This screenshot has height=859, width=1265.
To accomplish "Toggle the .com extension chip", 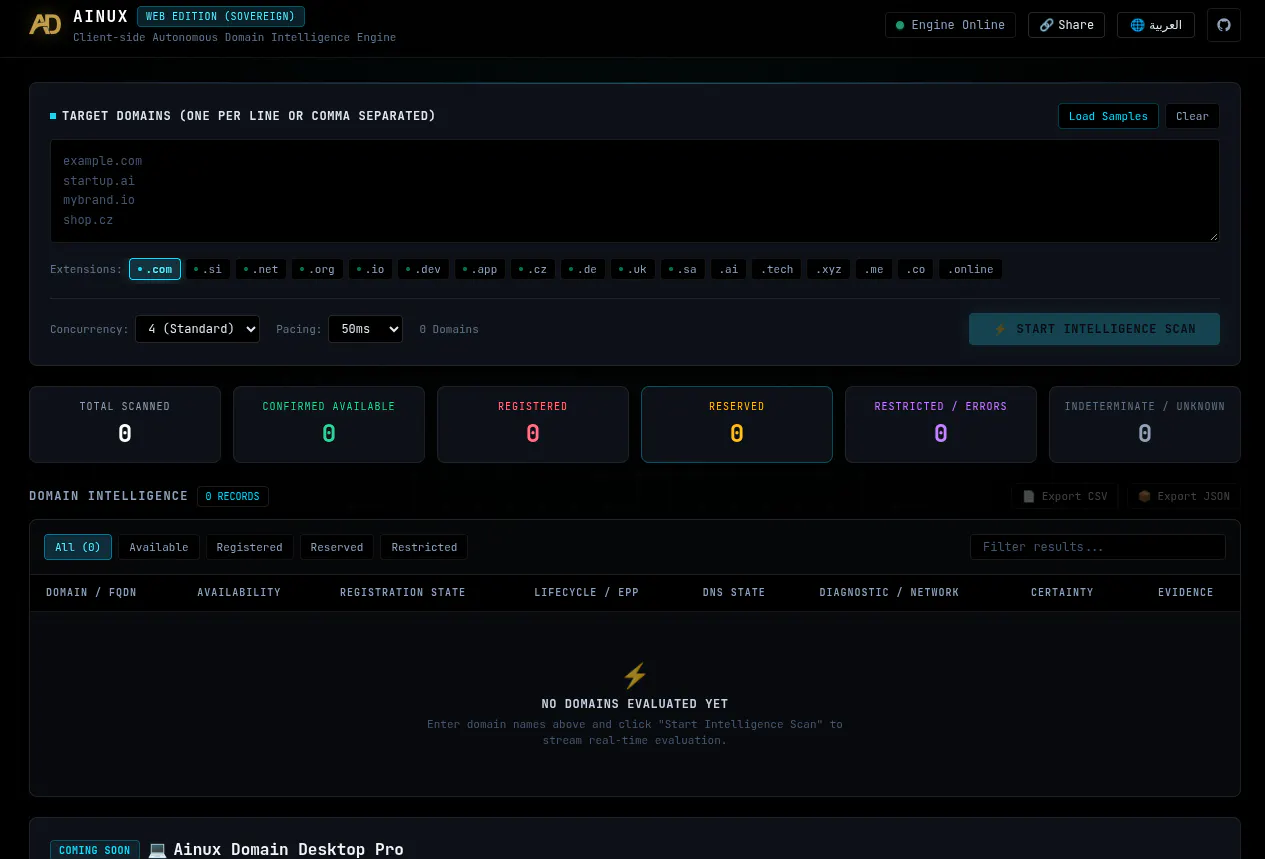I will pyautogui.click(x=155, y=269).
